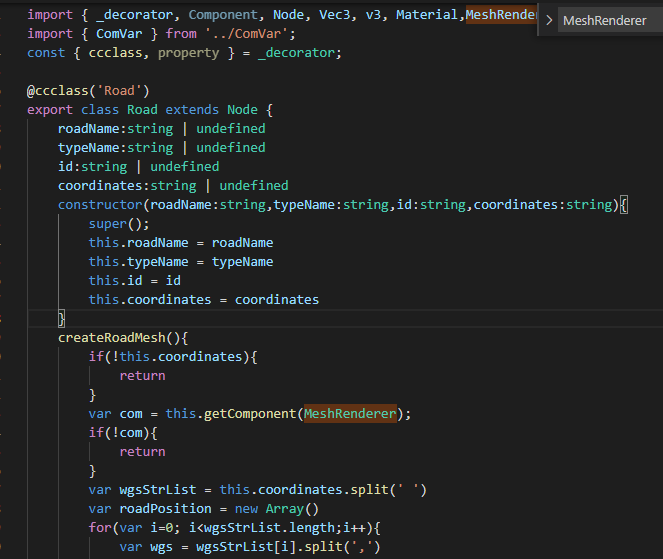Click 'typeName' in its property declaration line
The image size is (663, 559).
click(x=89, y=148)
